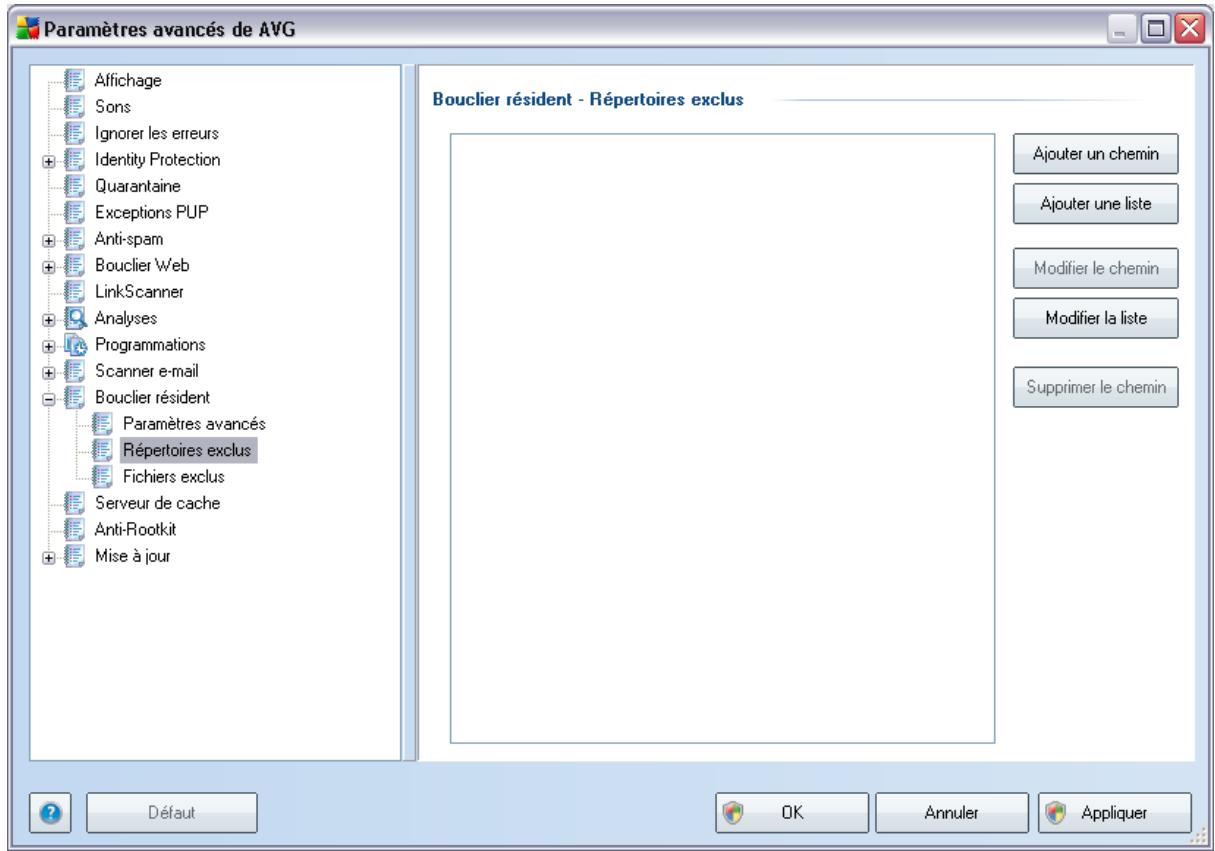Click the Appliquer button
Screen dimensions: 1215x851
point(1115,813)
